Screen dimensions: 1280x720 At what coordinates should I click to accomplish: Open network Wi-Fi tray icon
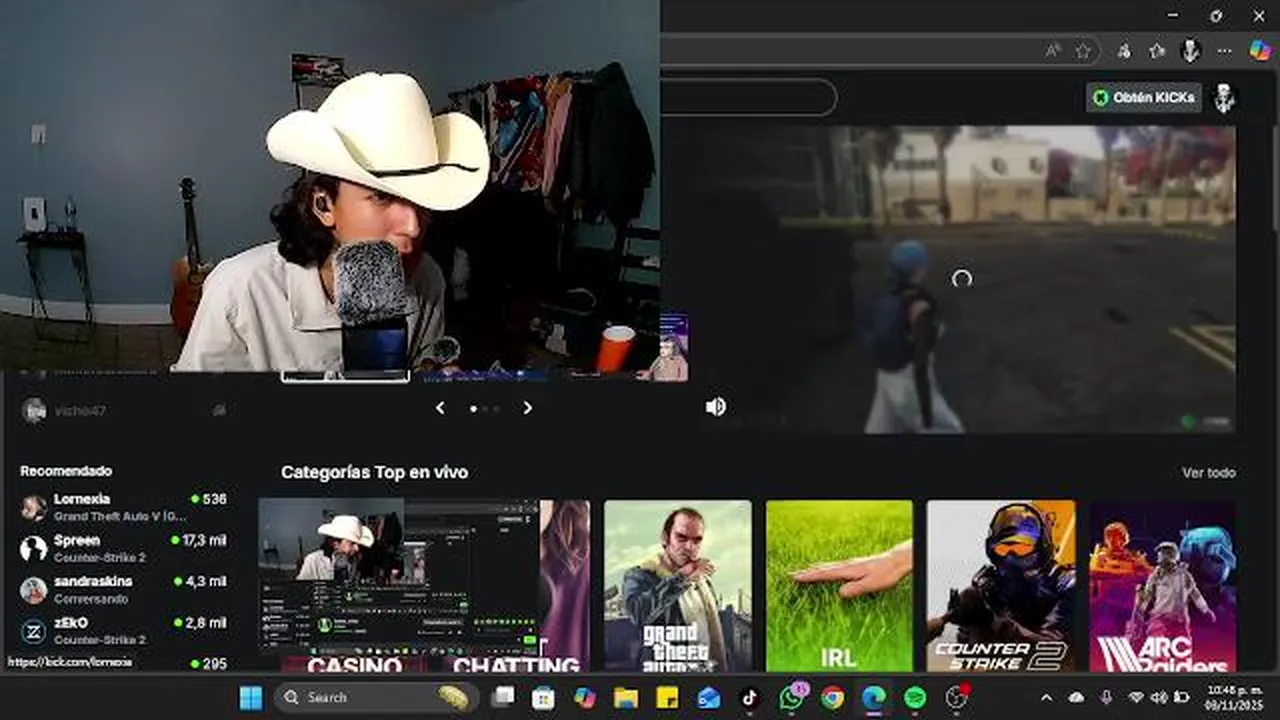click(x=1136, y=697)
